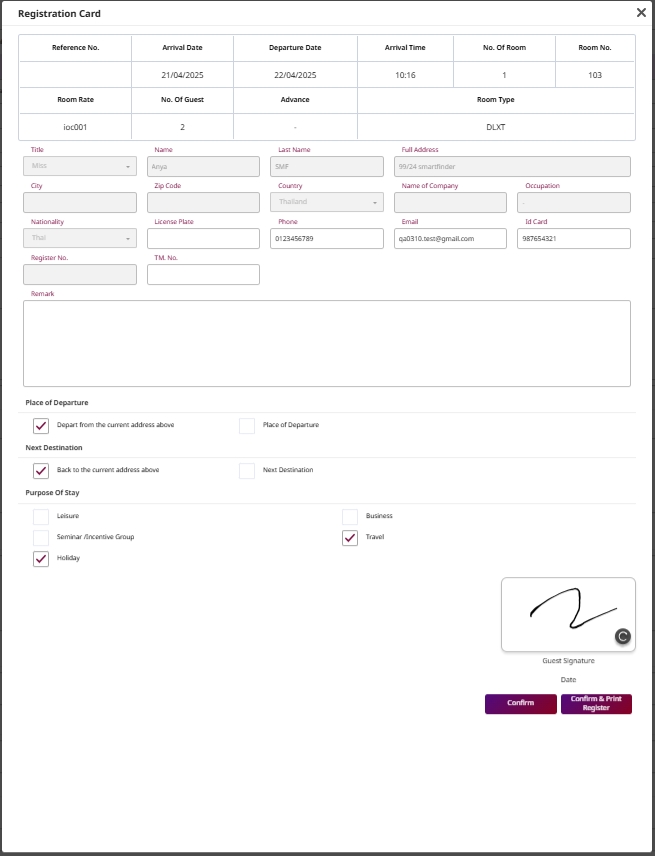This screenshot has height=856, width=655.
Task: Open the Title dropdown
Action: [79, 166]
